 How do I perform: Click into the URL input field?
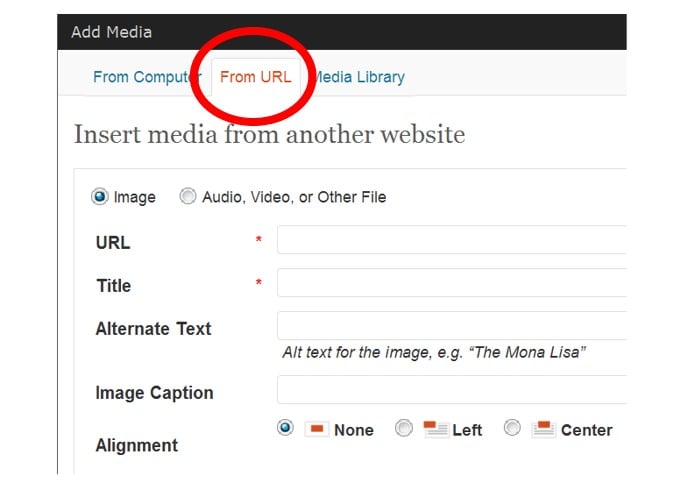point(451,240)
